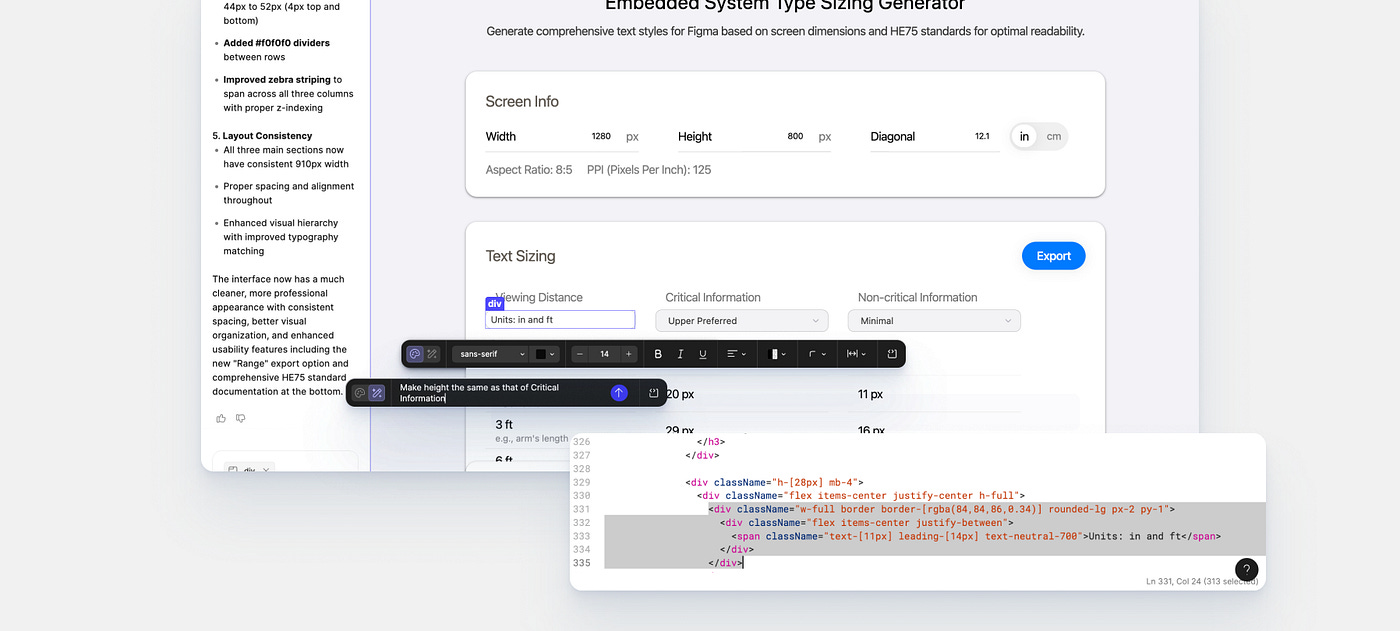
Task: Click the help question mark button
Action: (x=1246, y=570)
